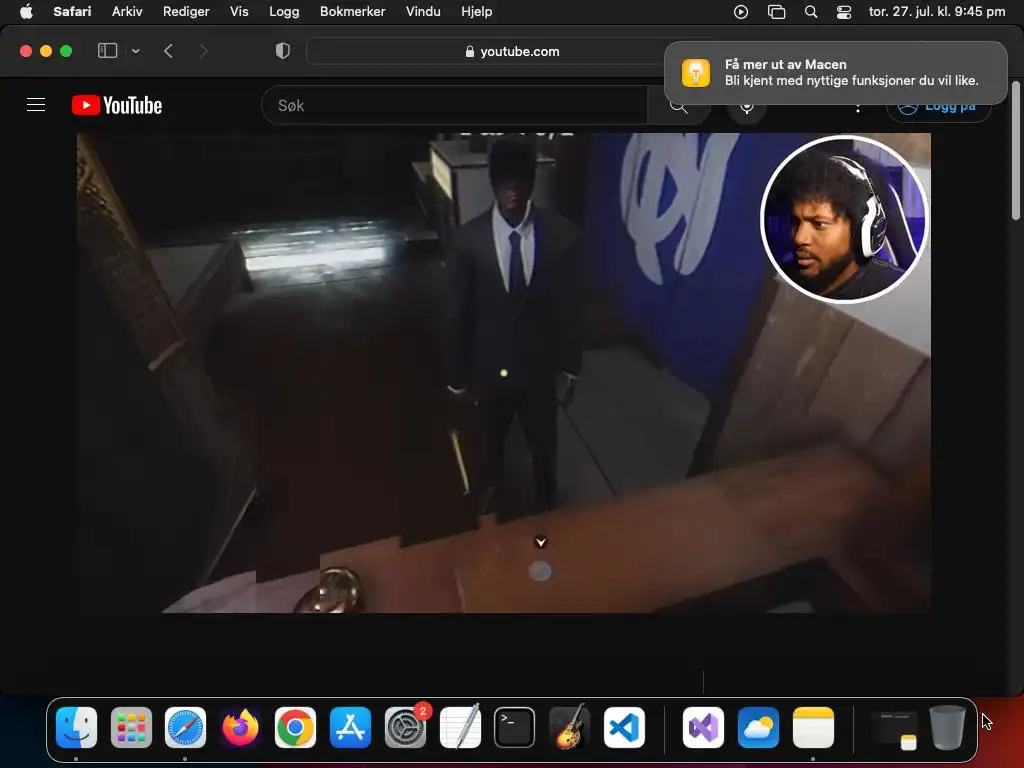Viewport: 1024px width, 768px height.
Task: Click the youtube.com address bar
Action: (513, 51)
